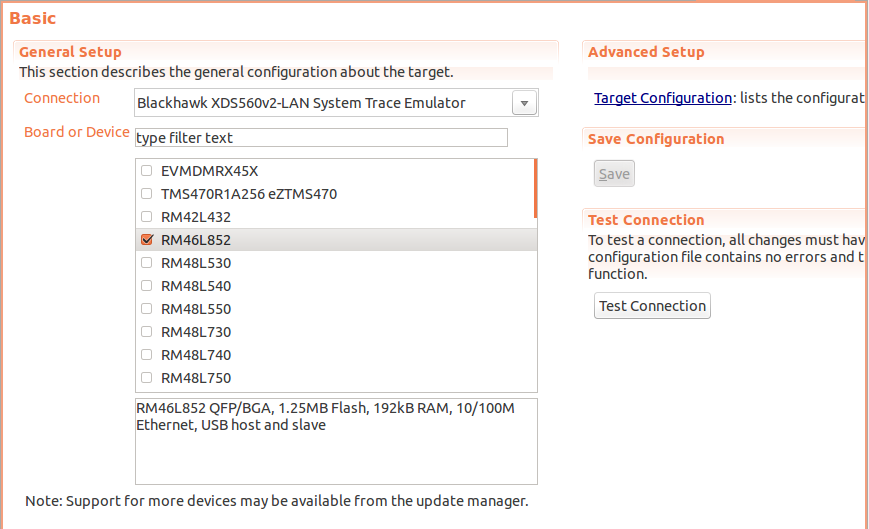Check the RM48L740 device checkbox
Screen dimensions: 869x529
(147, 355)
